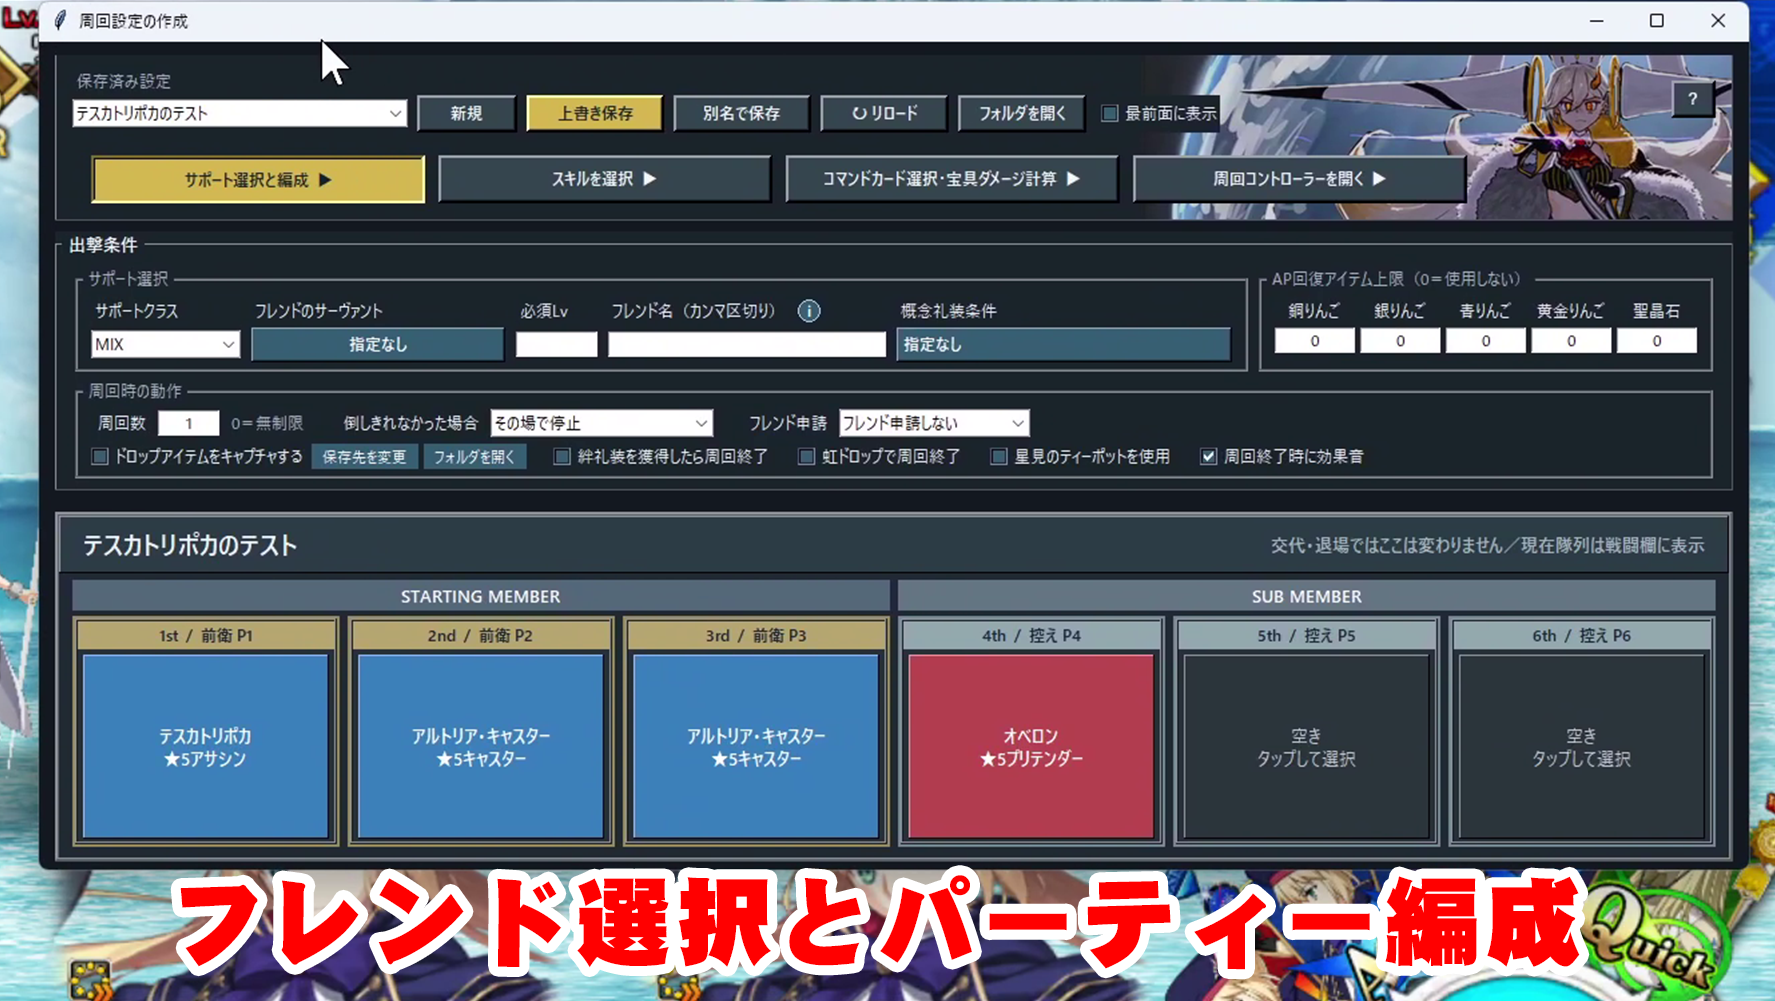Image resolution: width=1775 pixels, height=1001 pixels.
Task: Toggle 最前面に表示 checkbox
Action: click(x=1109, y=113)
